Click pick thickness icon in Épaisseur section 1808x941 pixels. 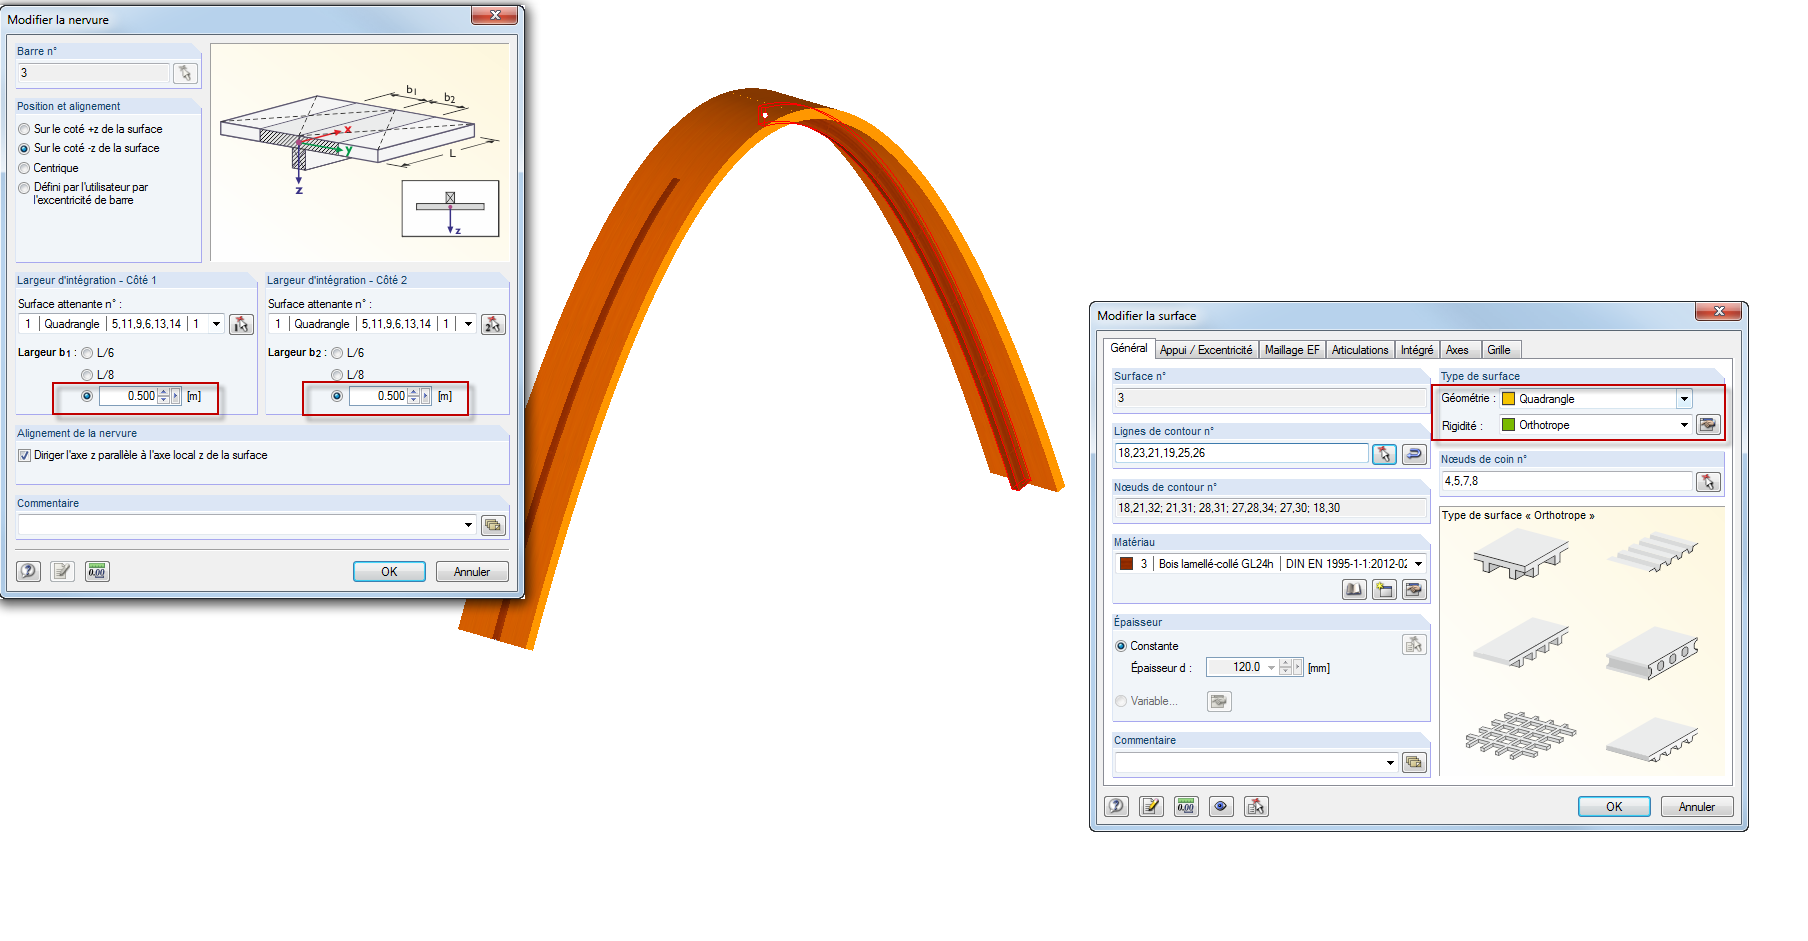point(1414,645)
